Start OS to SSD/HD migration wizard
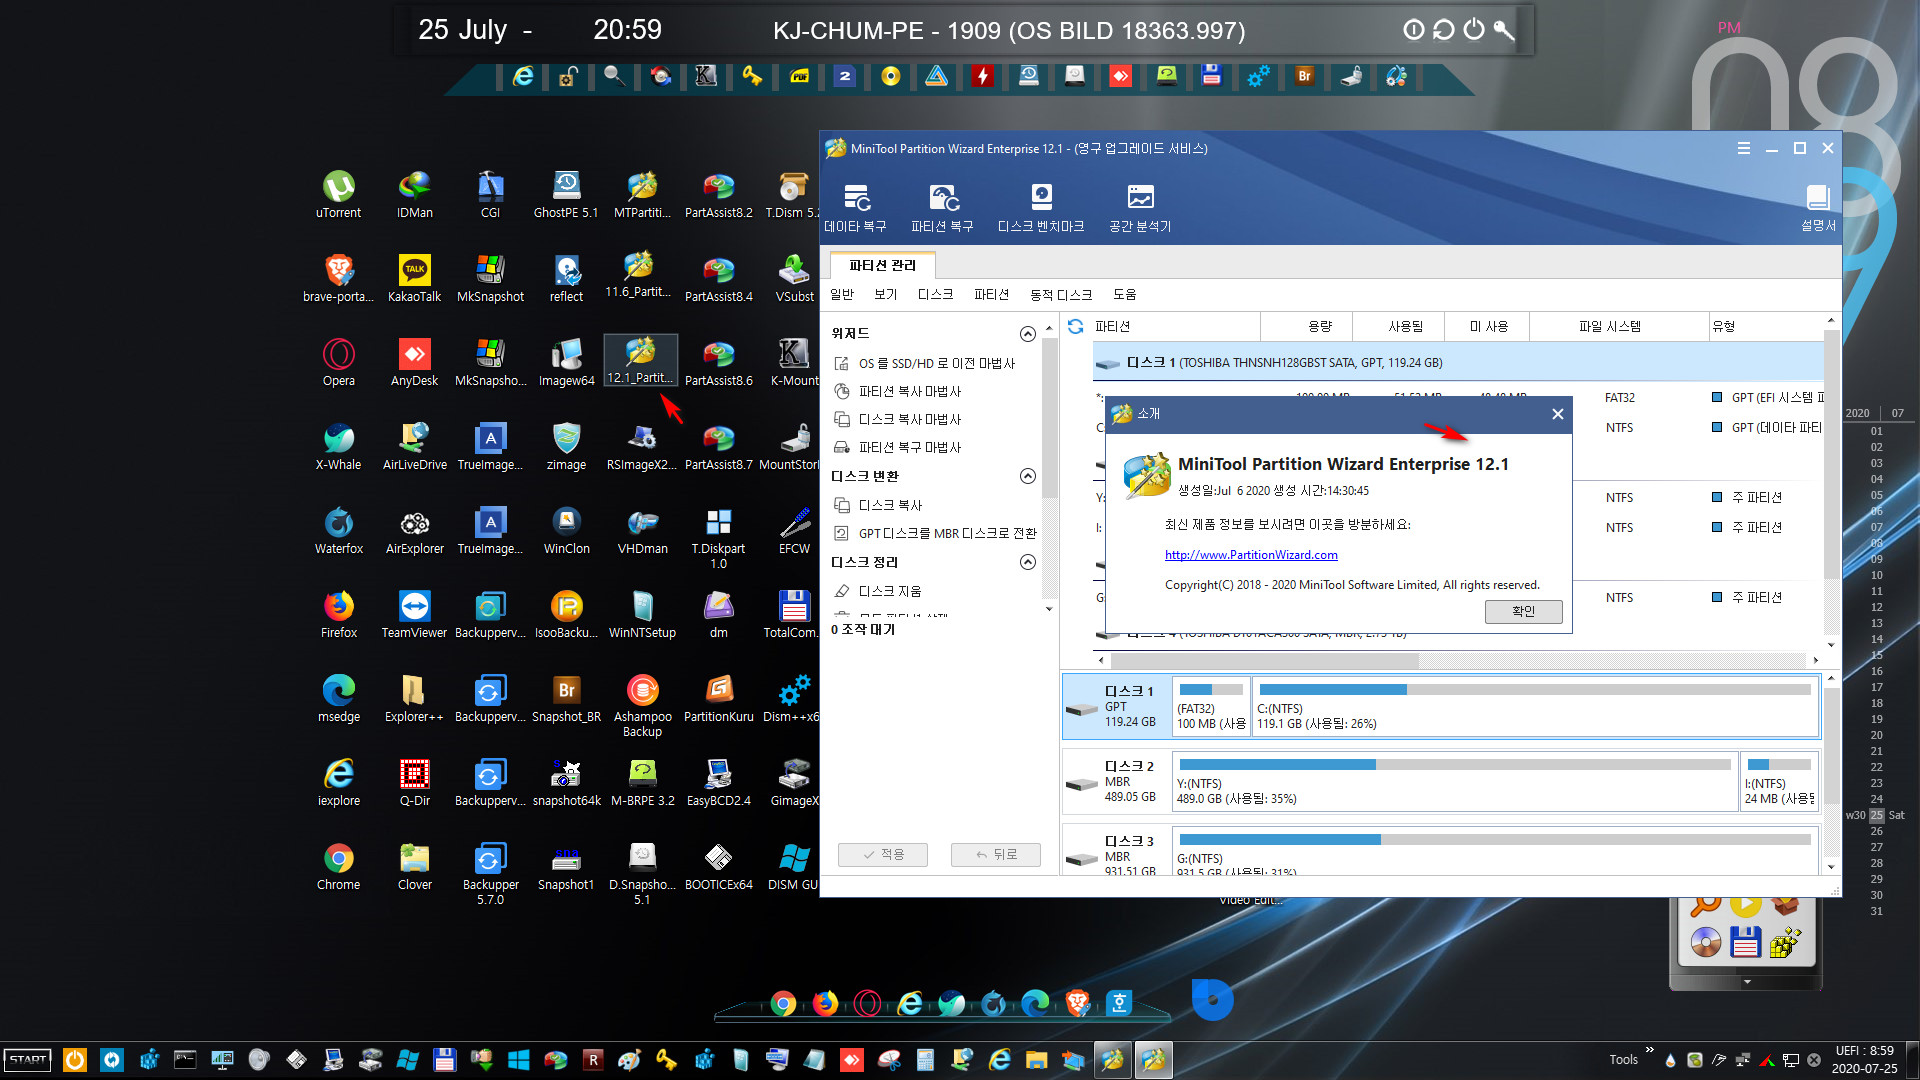 [925, 363]
